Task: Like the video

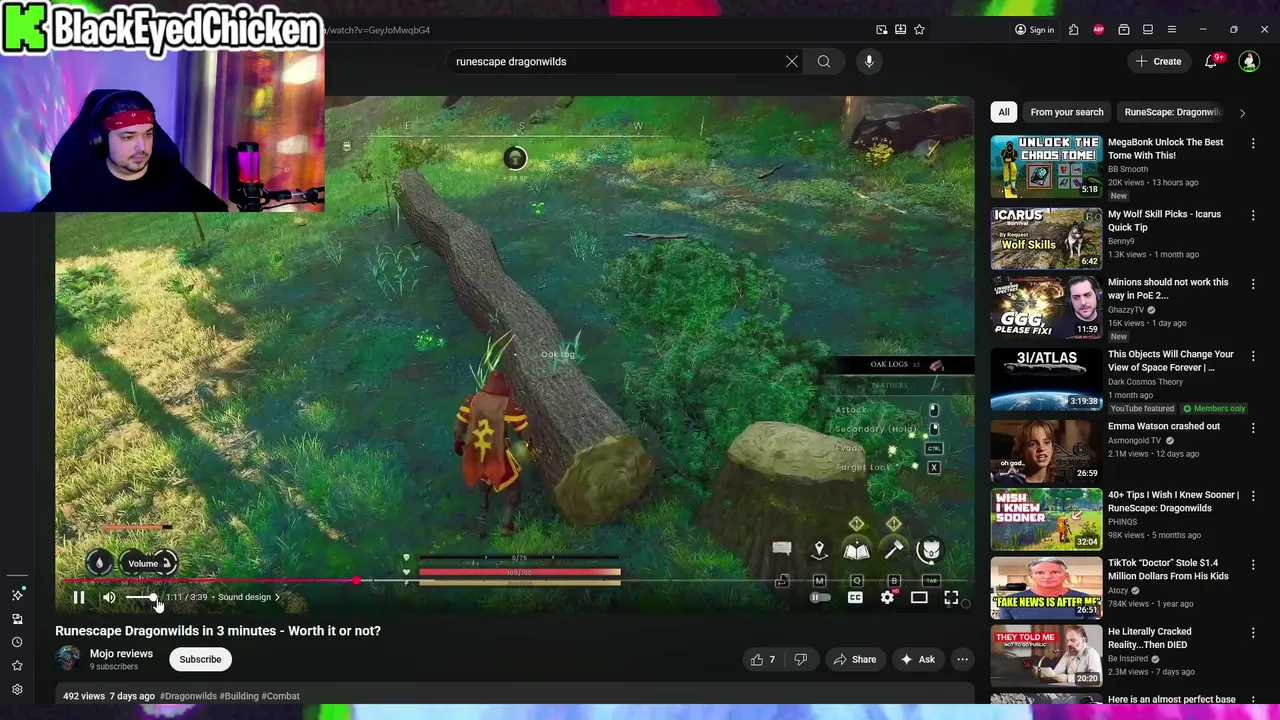Action: (763, 659)
